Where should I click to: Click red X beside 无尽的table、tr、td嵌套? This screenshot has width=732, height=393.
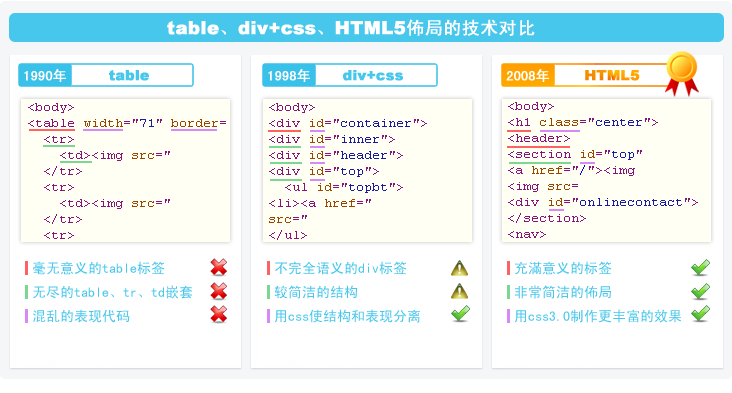(x=218, y=291)
